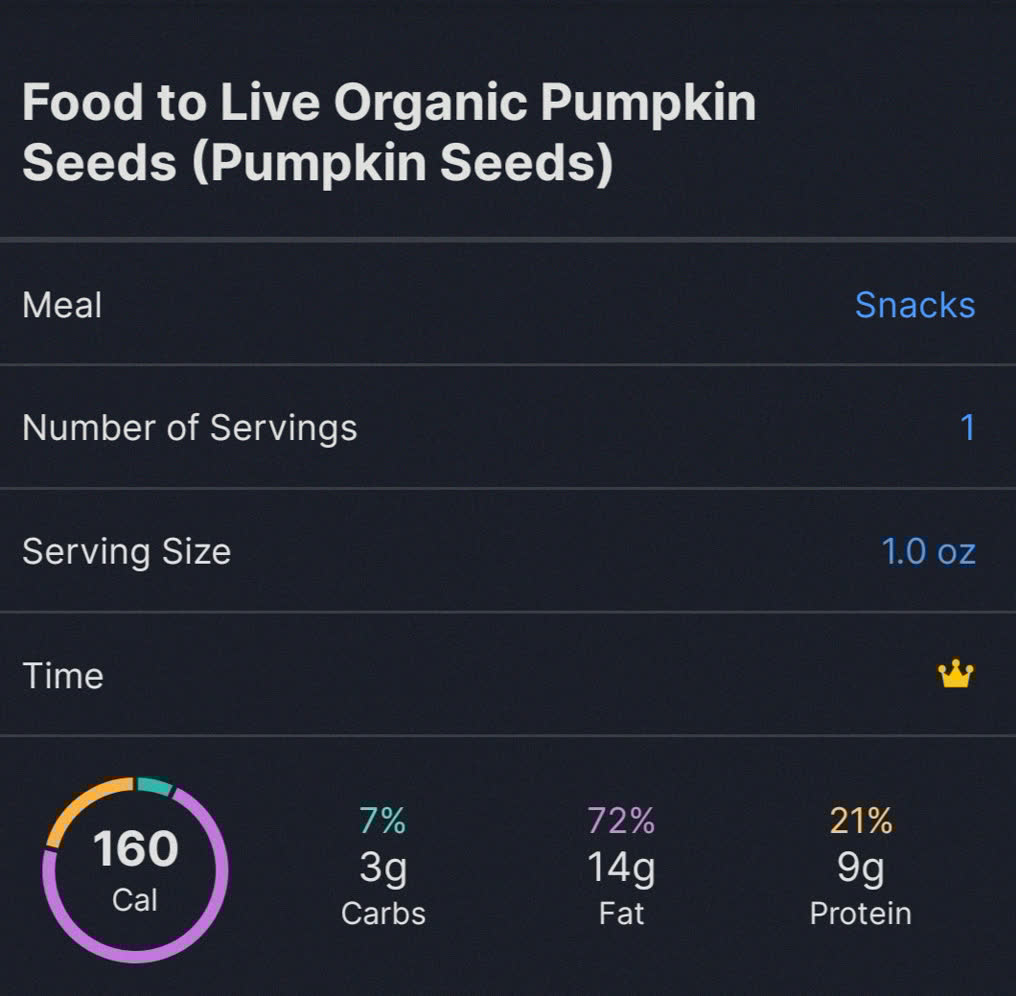Tap the 21% protein percentage
The width and height of the screenshot is (1016, 996).
tap(860, 821)
